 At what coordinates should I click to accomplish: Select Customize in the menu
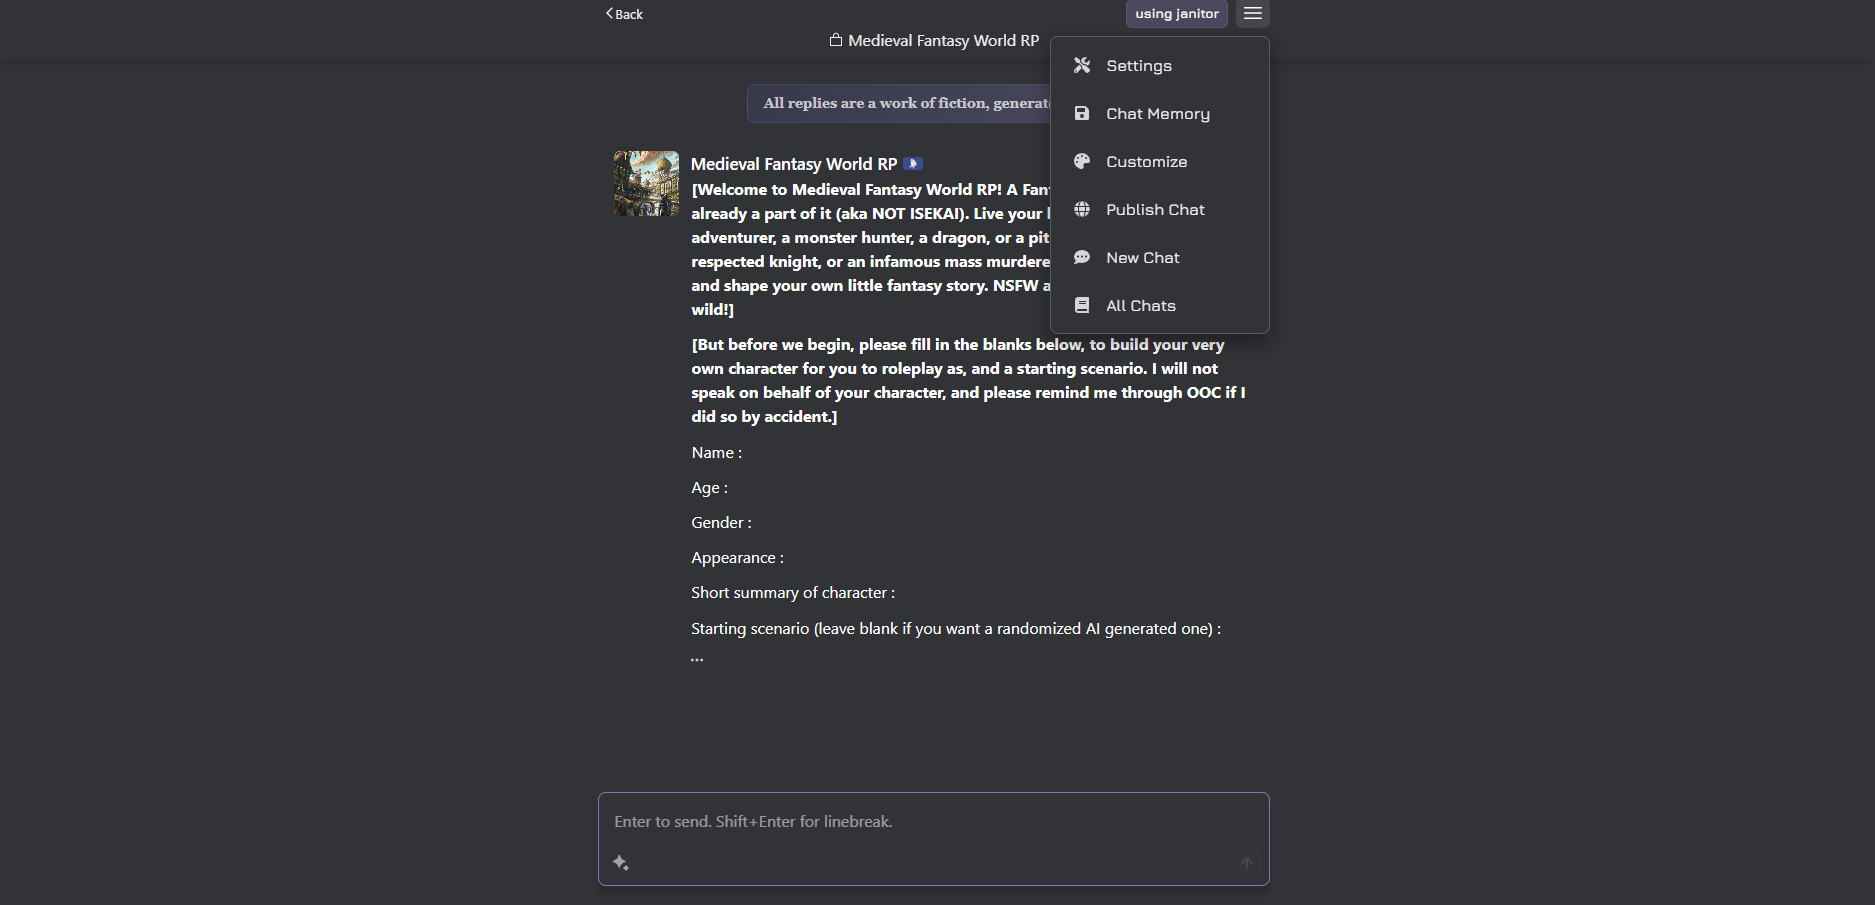(x=1159, y=162)
